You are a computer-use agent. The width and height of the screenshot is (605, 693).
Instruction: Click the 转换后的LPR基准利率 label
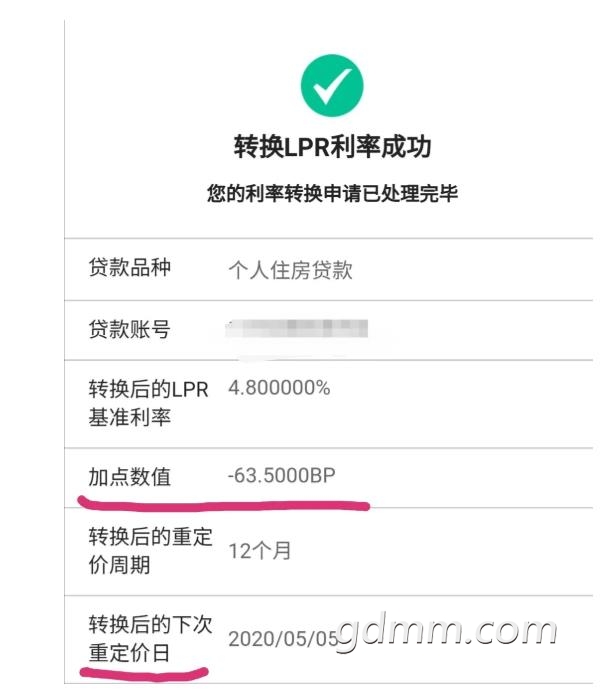click(149, 403)
